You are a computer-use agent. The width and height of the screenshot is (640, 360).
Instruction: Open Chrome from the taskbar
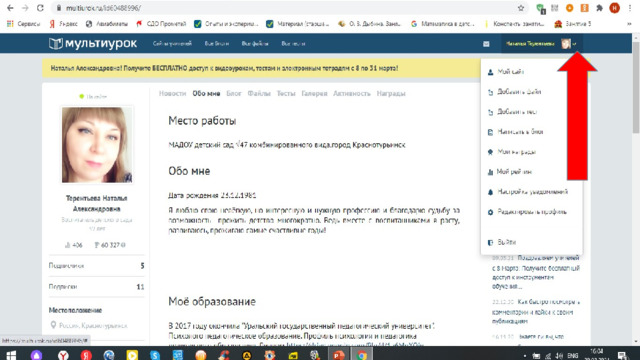(362, 355)
